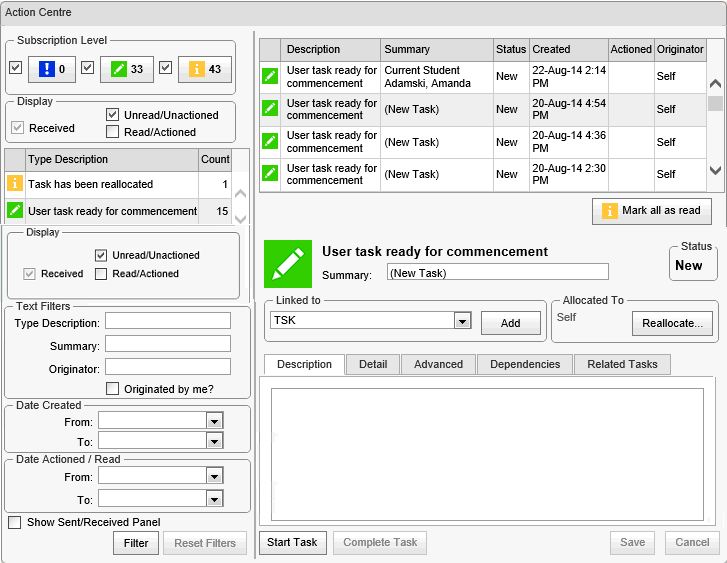This screenshot has width=727, height=563.
Task: Enable Show Sent/Received Panel checkbox
Action: click(15, 522)
